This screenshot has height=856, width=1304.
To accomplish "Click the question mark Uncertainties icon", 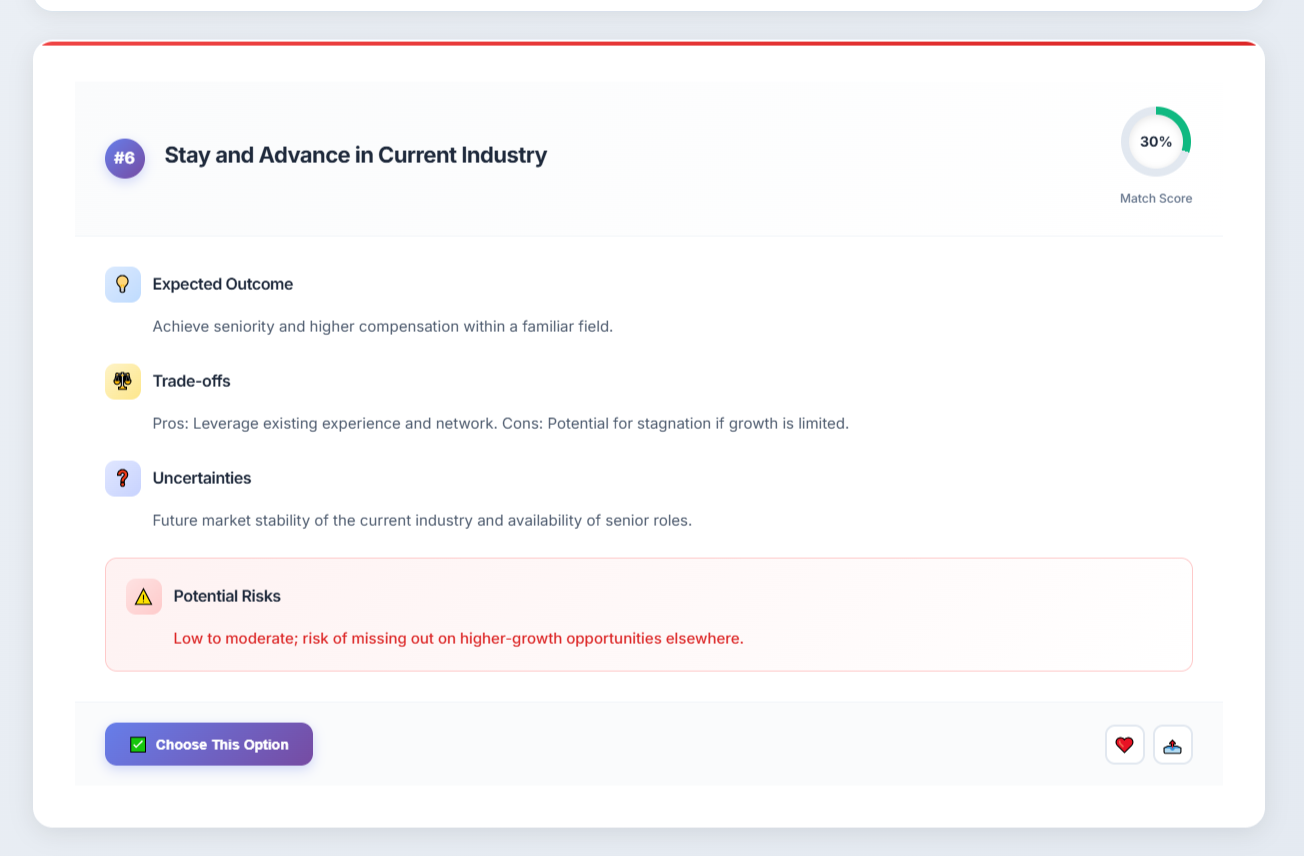I will pyautogui.click(x=123, y=478).
